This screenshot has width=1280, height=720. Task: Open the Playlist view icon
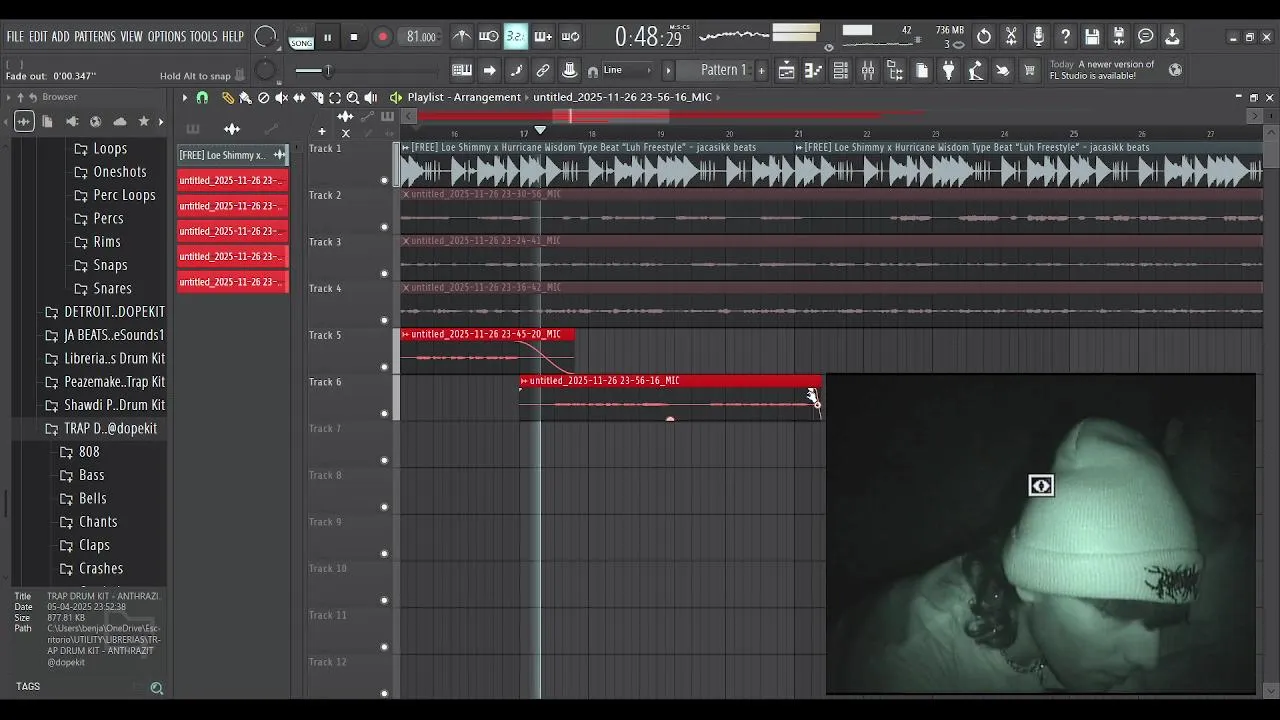click(x=786, y=70)
